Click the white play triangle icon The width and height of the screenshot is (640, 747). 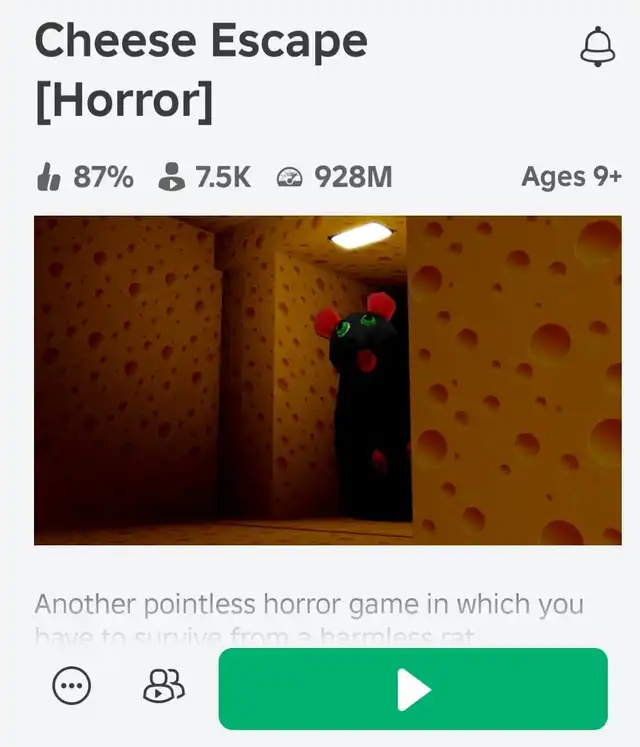pos(414,689)
